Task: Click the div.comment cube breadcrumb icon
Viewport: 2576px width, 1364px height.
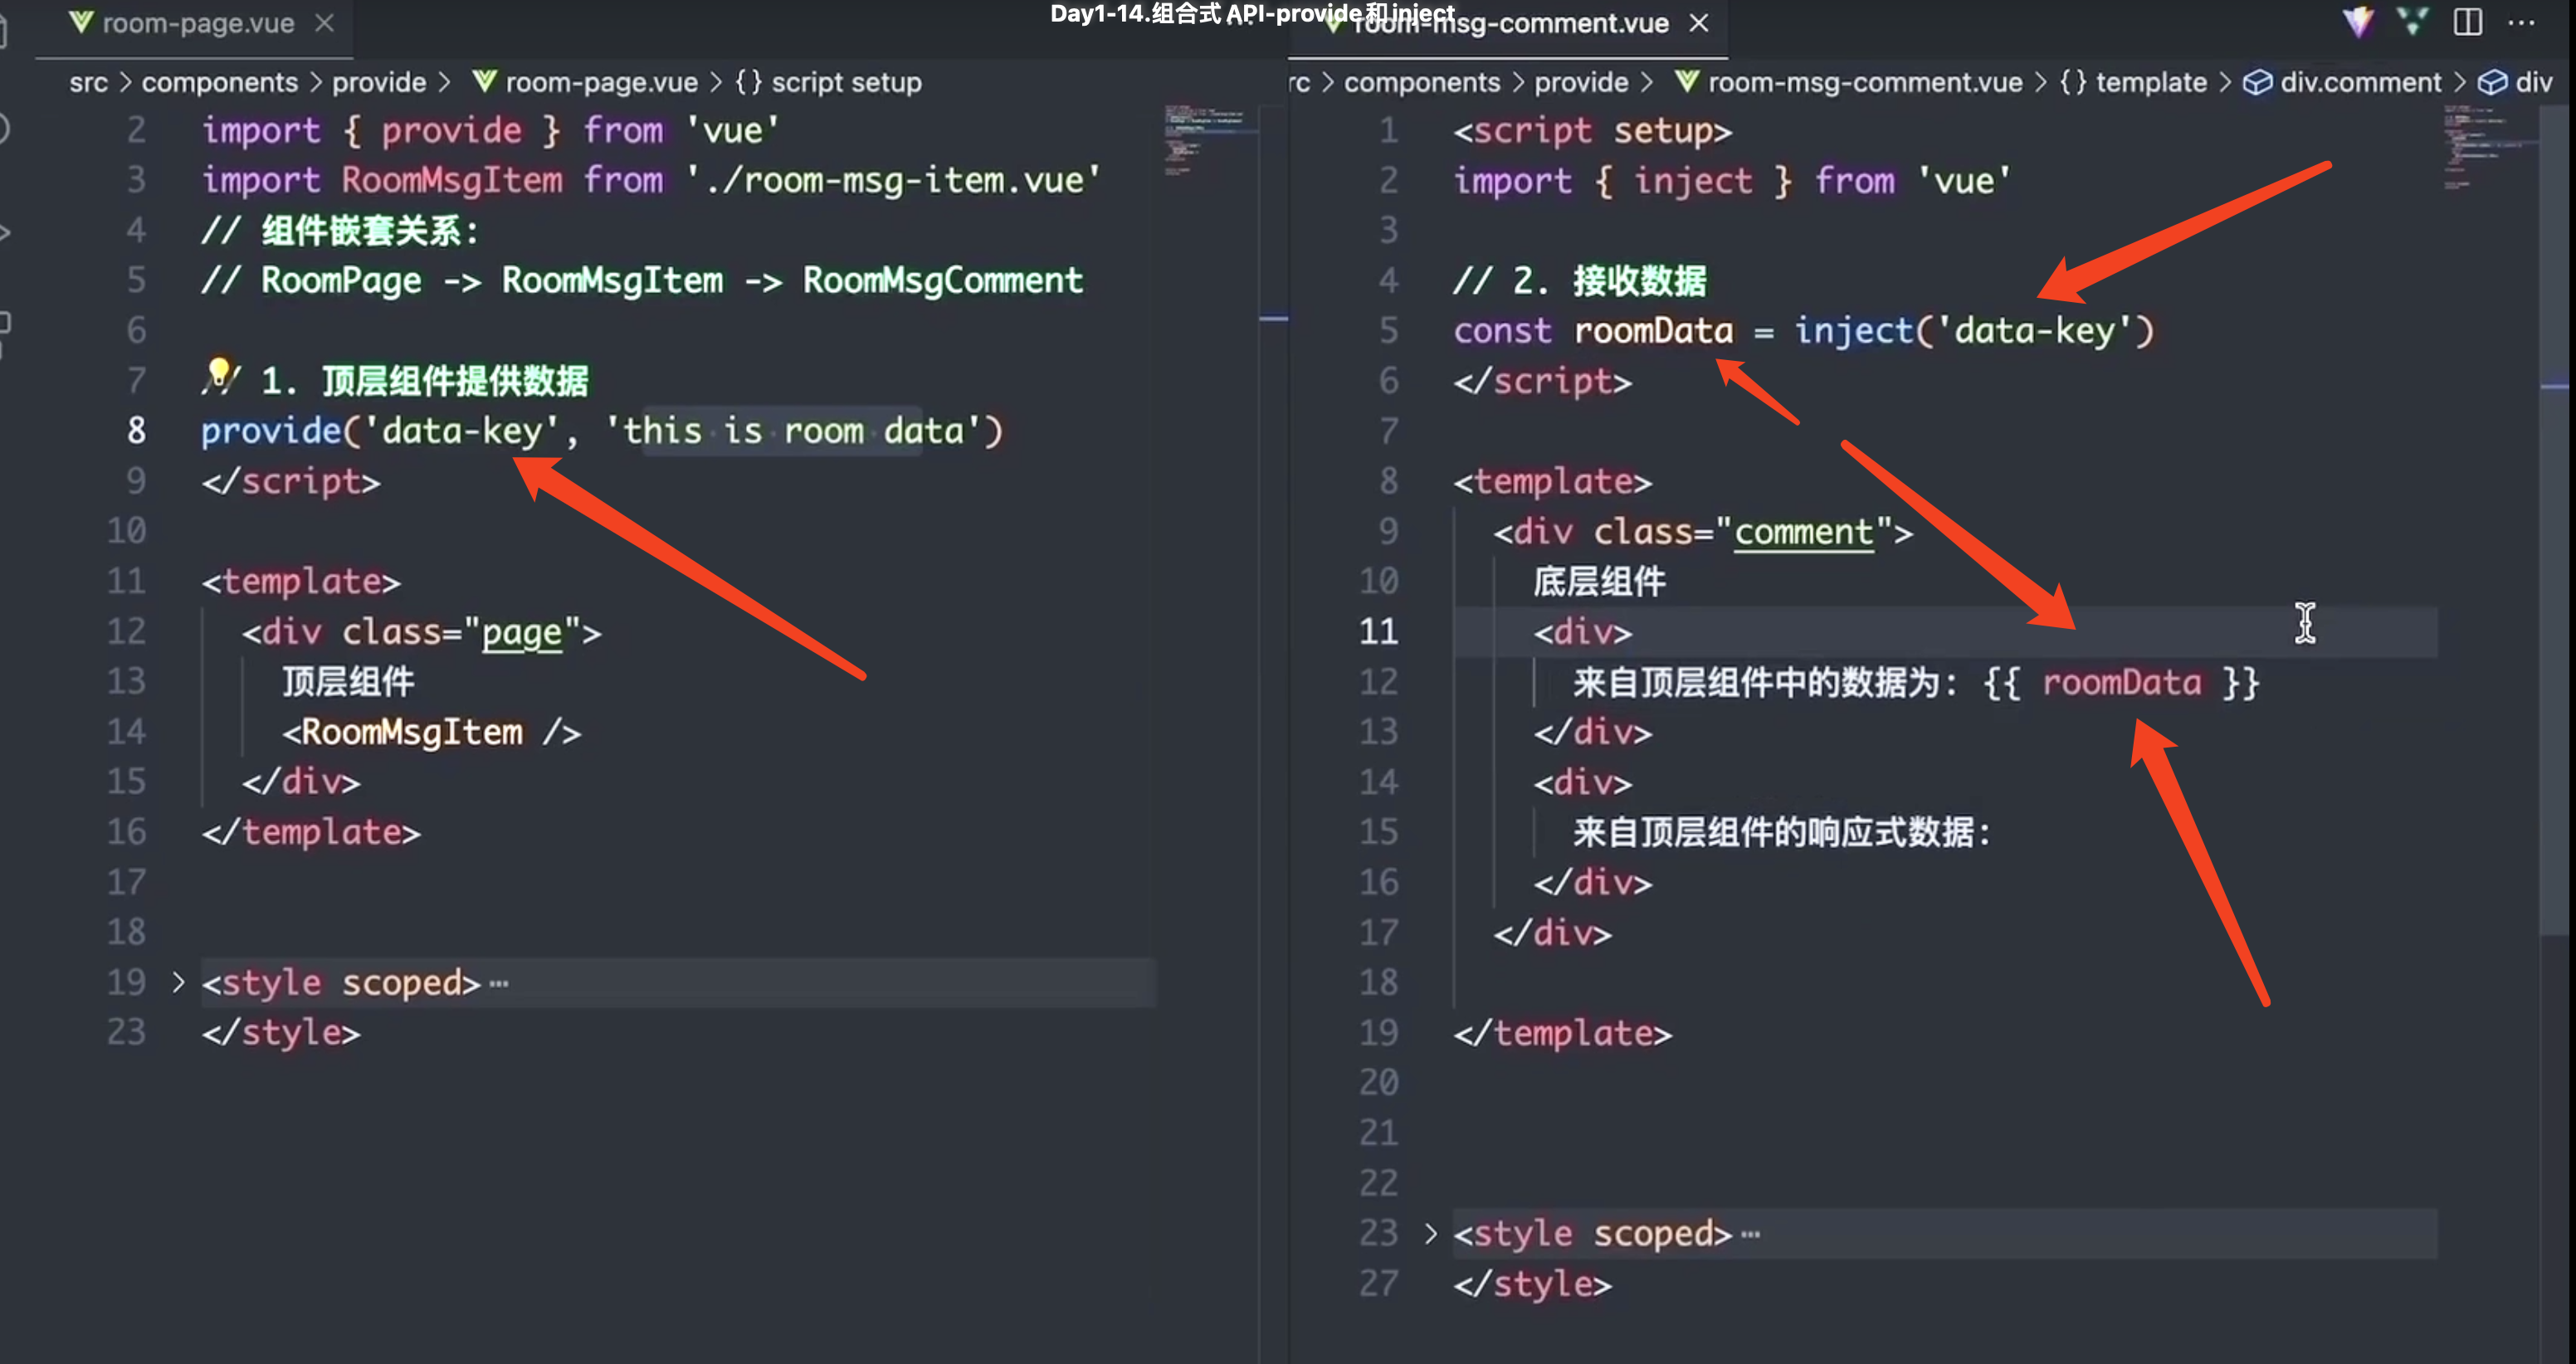Action: [2256, 82]
